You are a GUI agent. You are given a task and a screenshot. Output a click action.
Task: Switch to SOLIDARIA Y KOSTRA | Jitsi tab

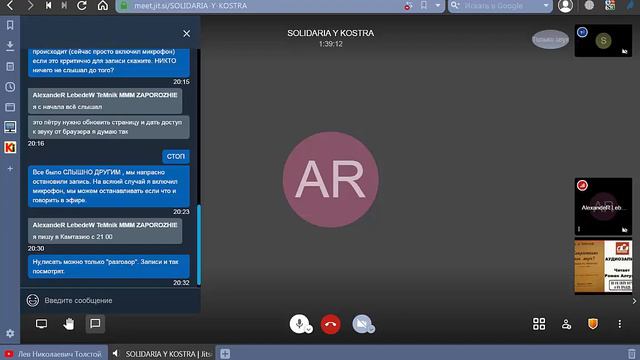pos(161,353)
